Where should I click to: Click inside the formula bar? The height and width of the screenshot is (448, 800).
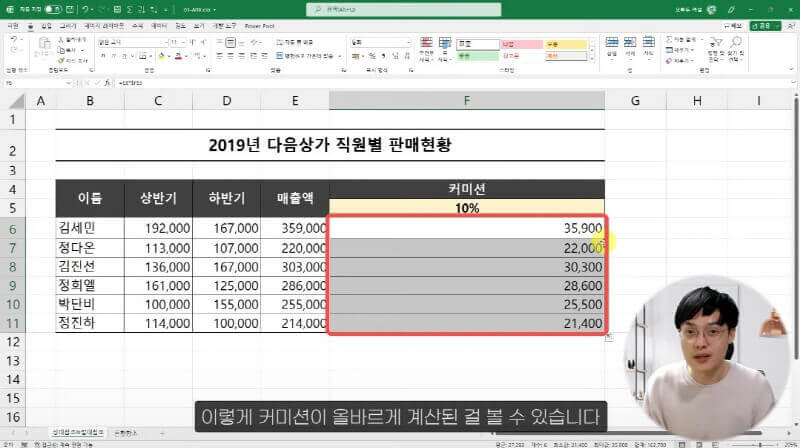(x=452, y=83)
